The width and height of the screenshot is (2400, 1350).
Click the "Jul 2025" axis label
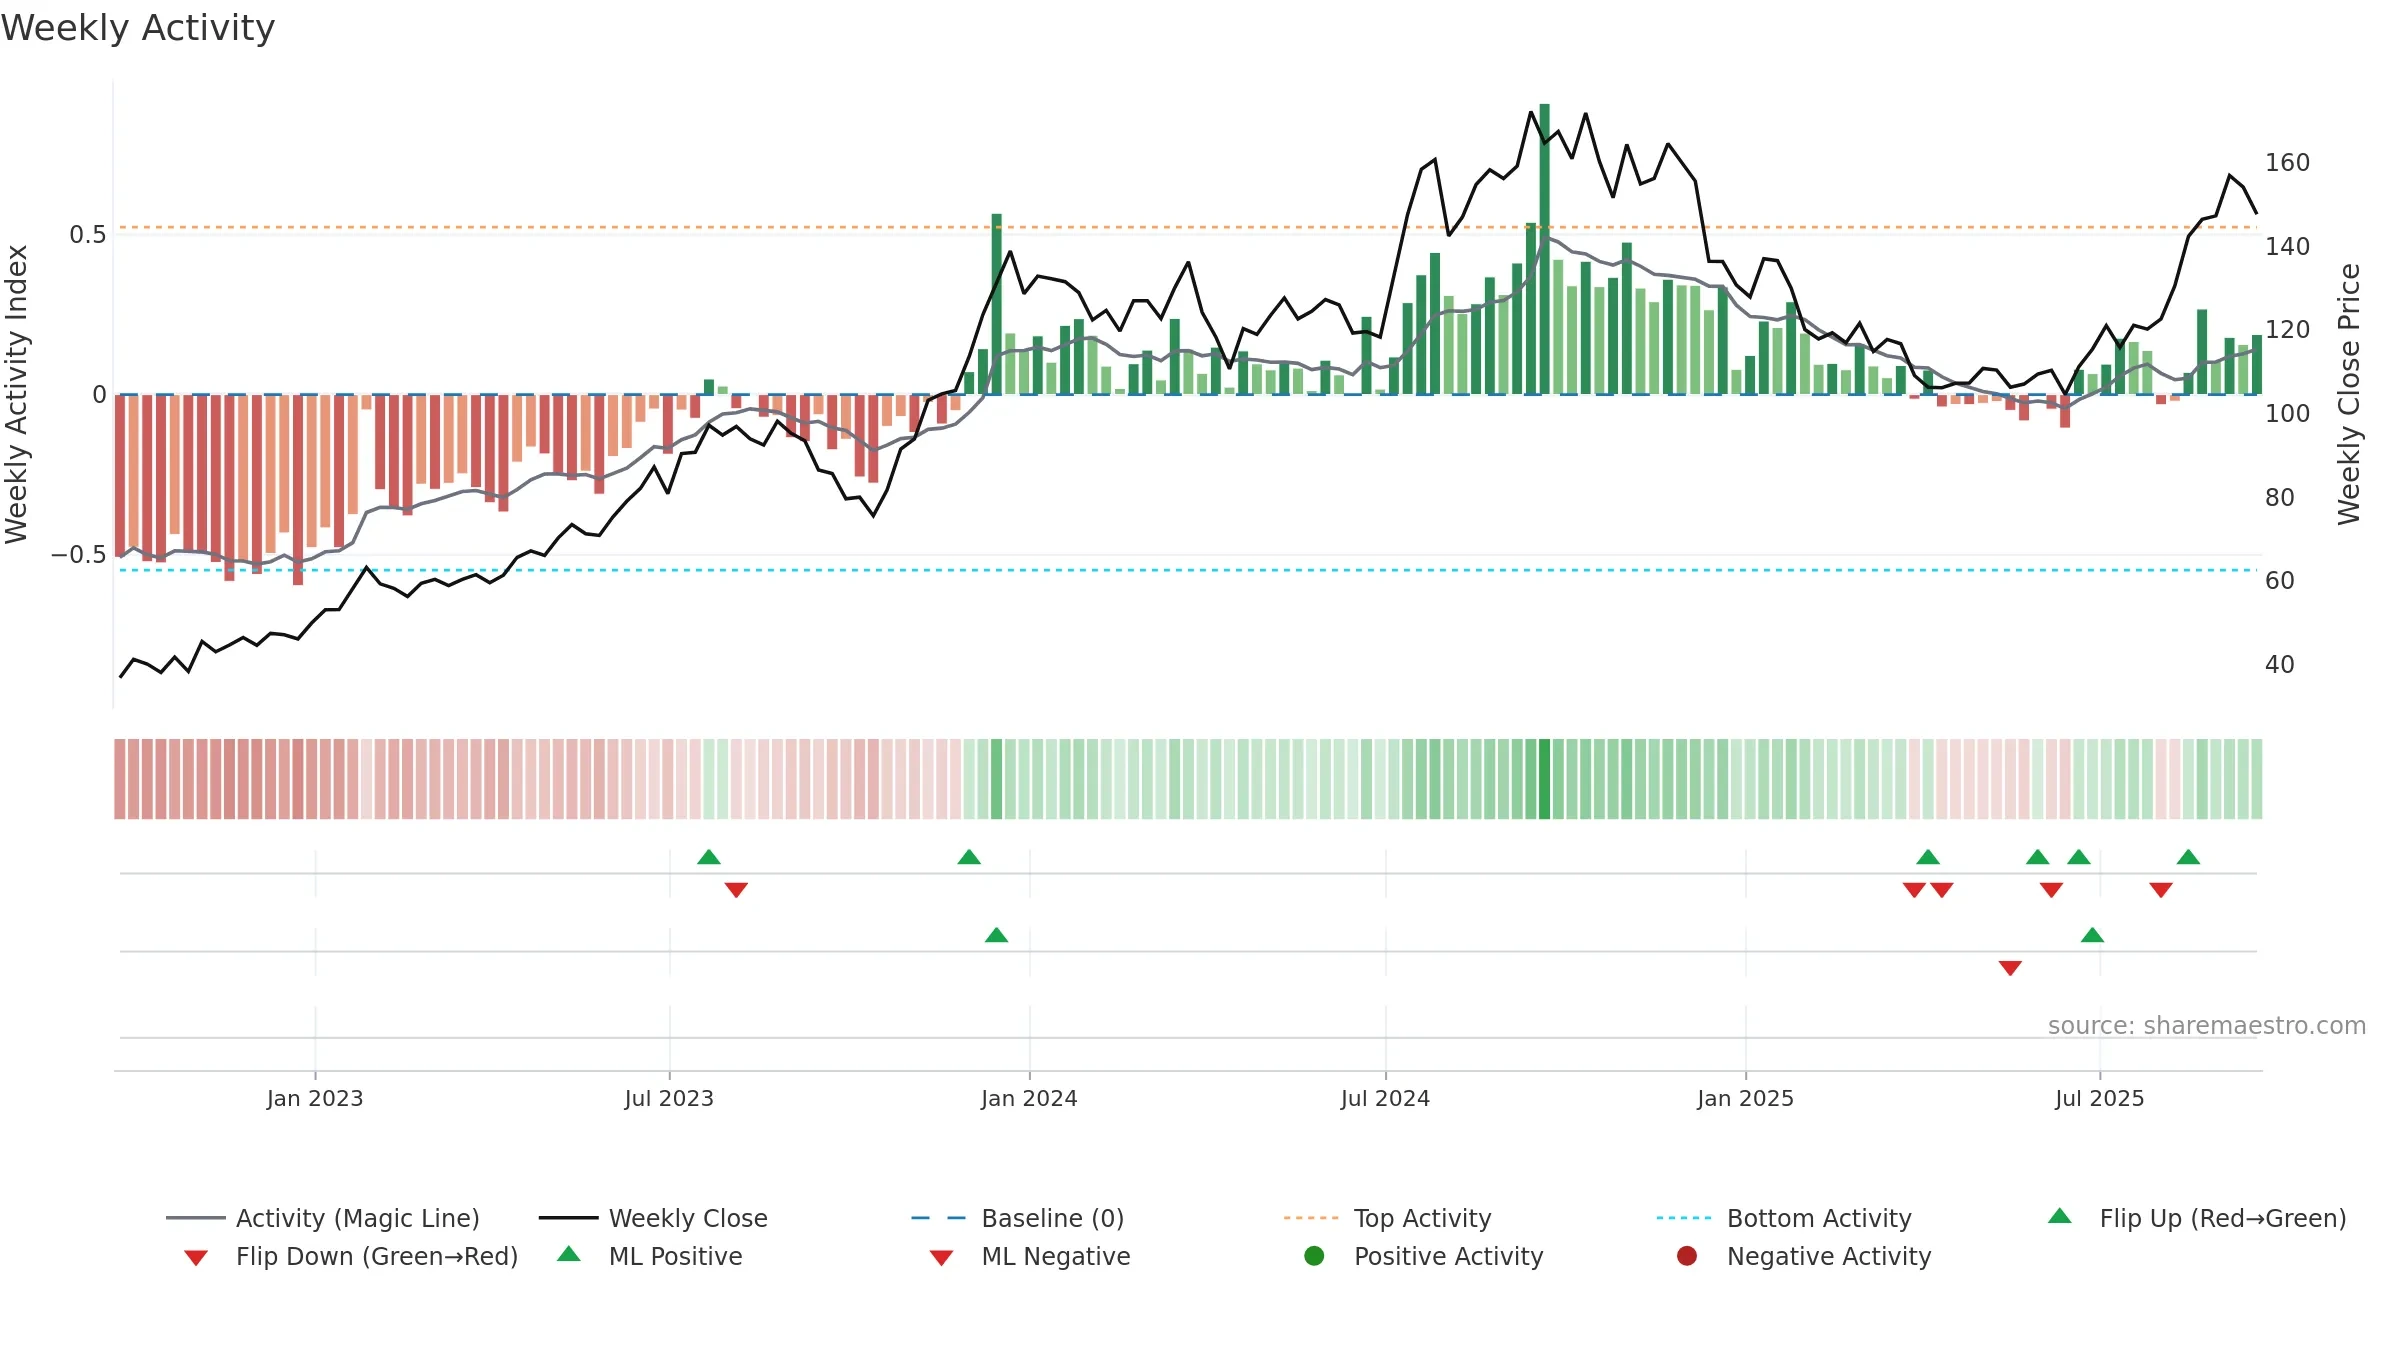2100,1099
